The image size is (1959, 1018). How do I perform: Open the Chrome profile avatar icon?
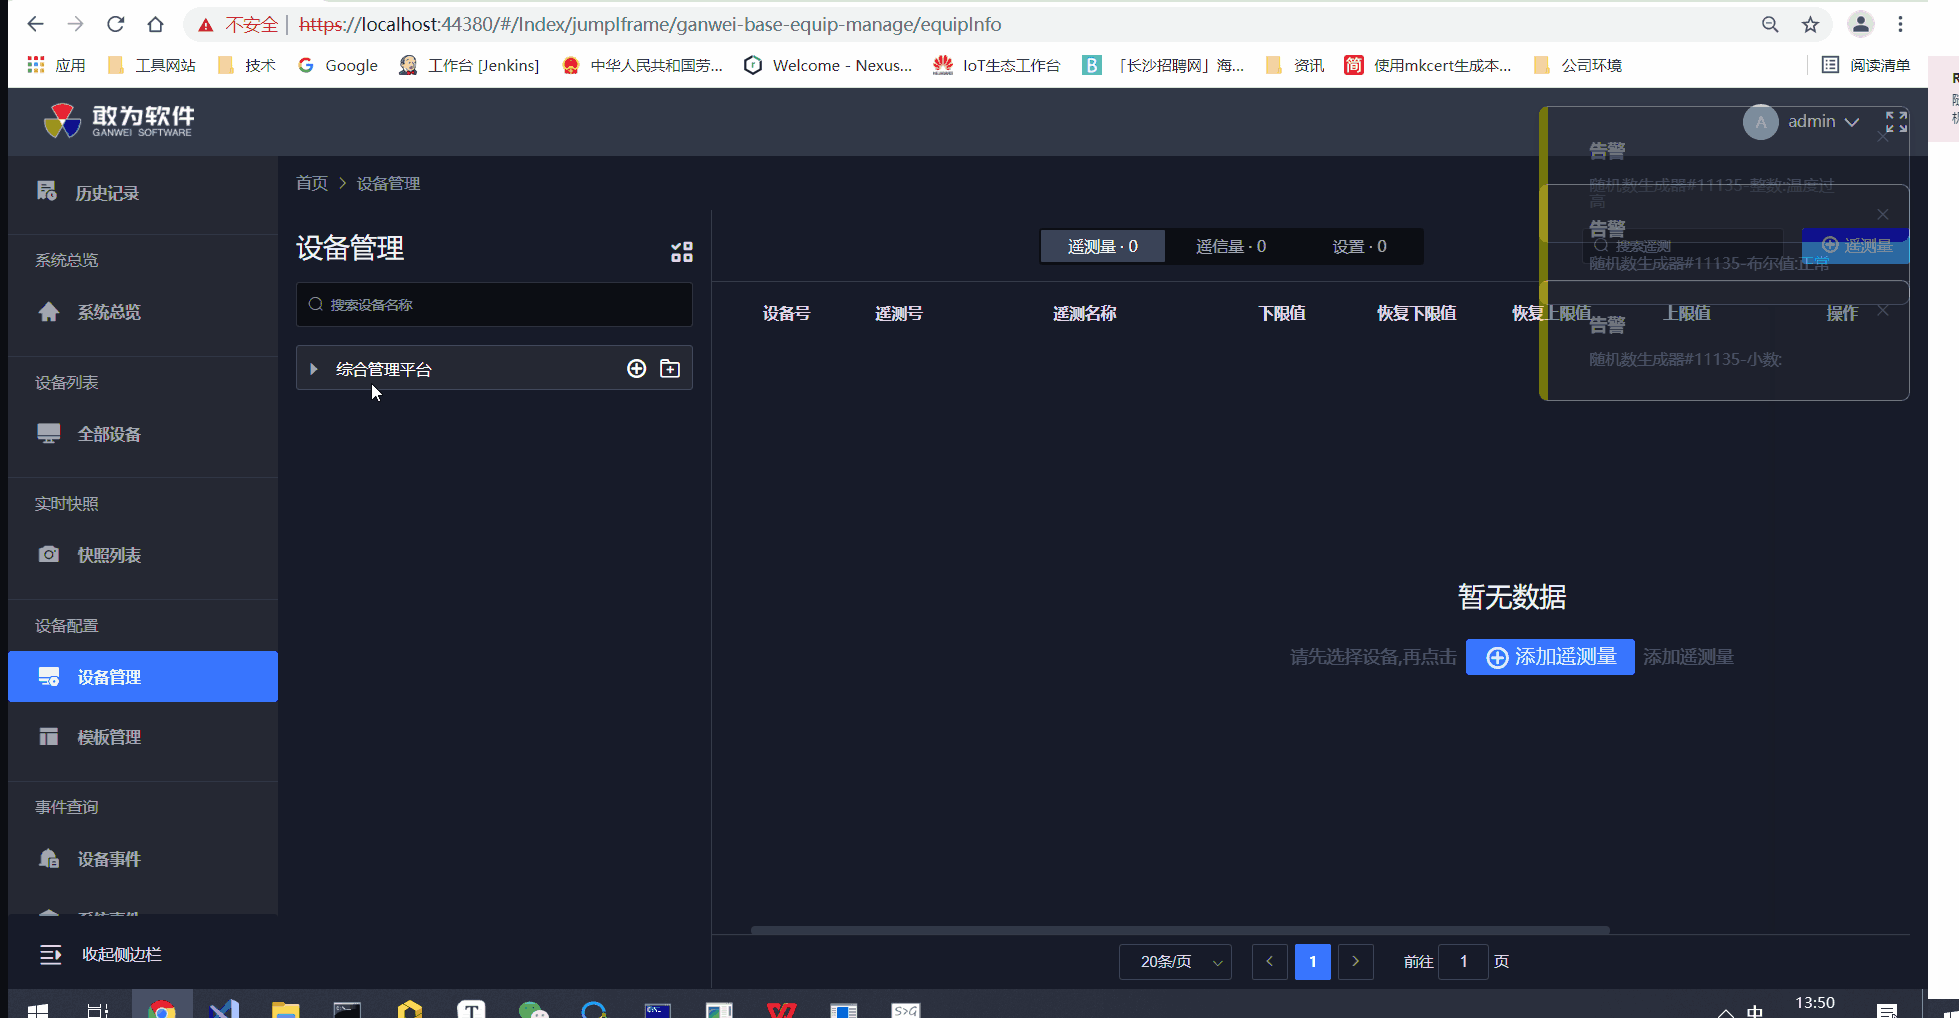(1861, 24)
